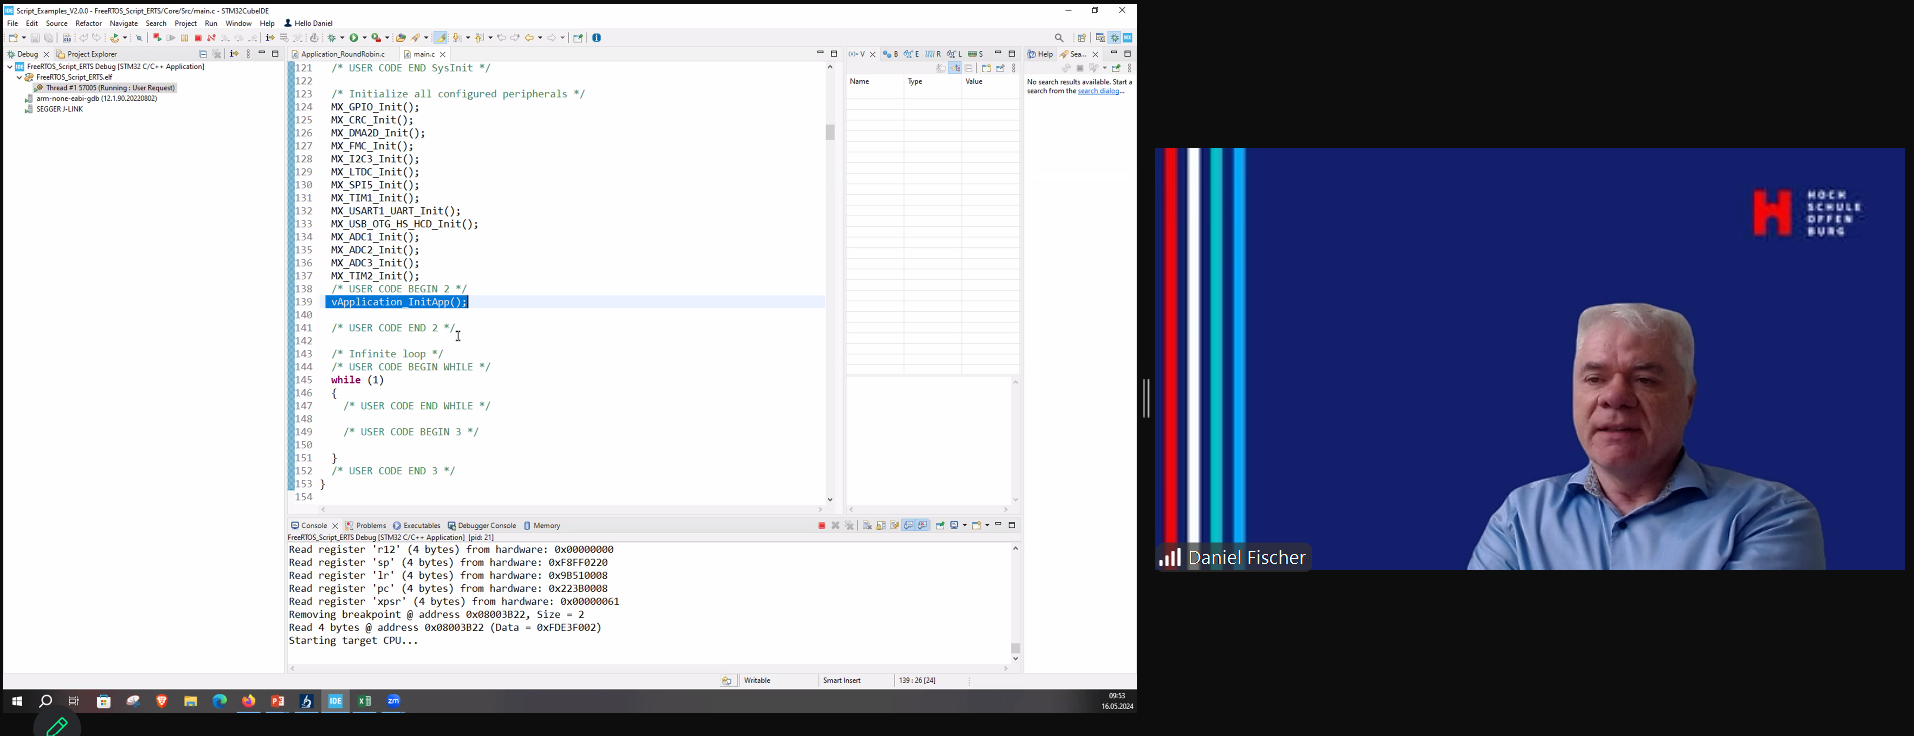Open Firefox from the Windows taskbar

pos(248,701)
